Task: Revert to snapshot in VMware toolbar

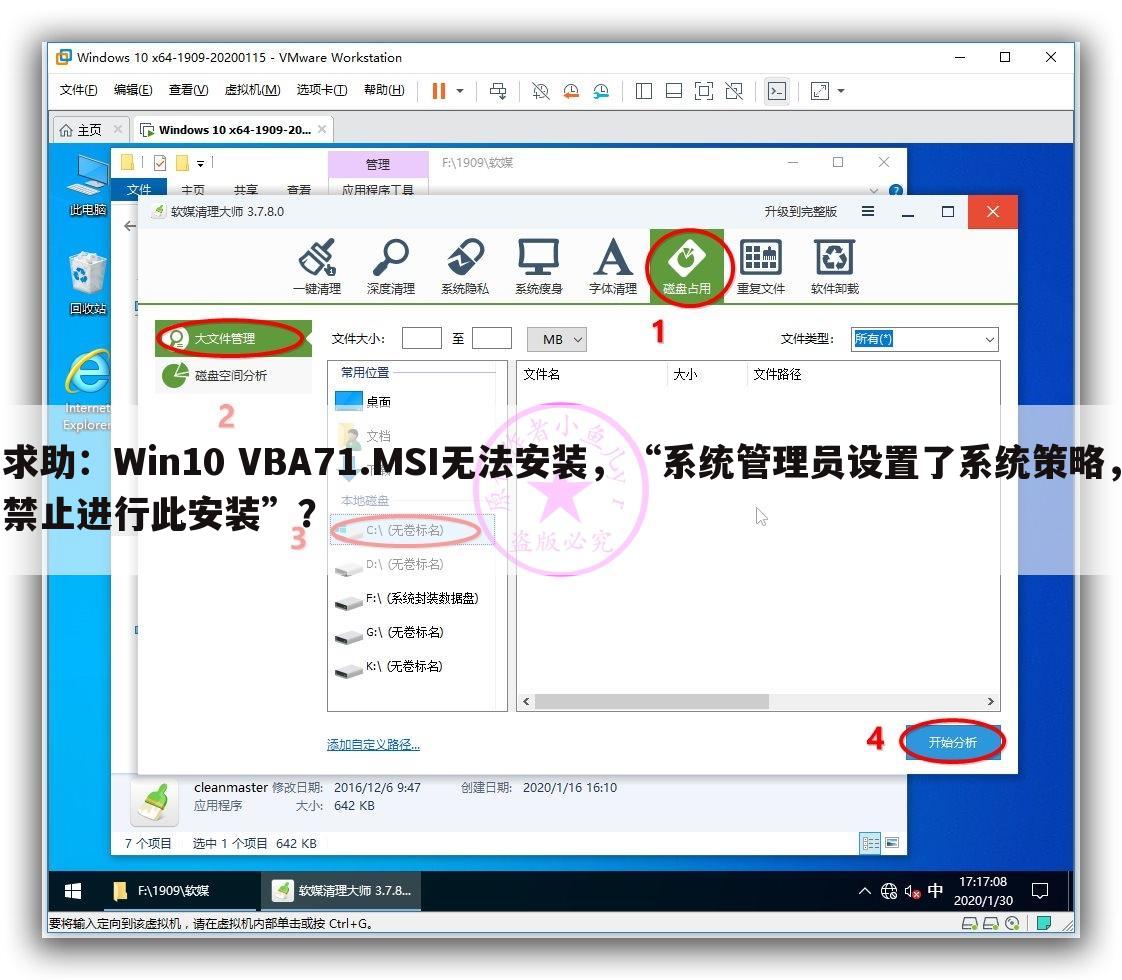Action: tap(571, 91)
